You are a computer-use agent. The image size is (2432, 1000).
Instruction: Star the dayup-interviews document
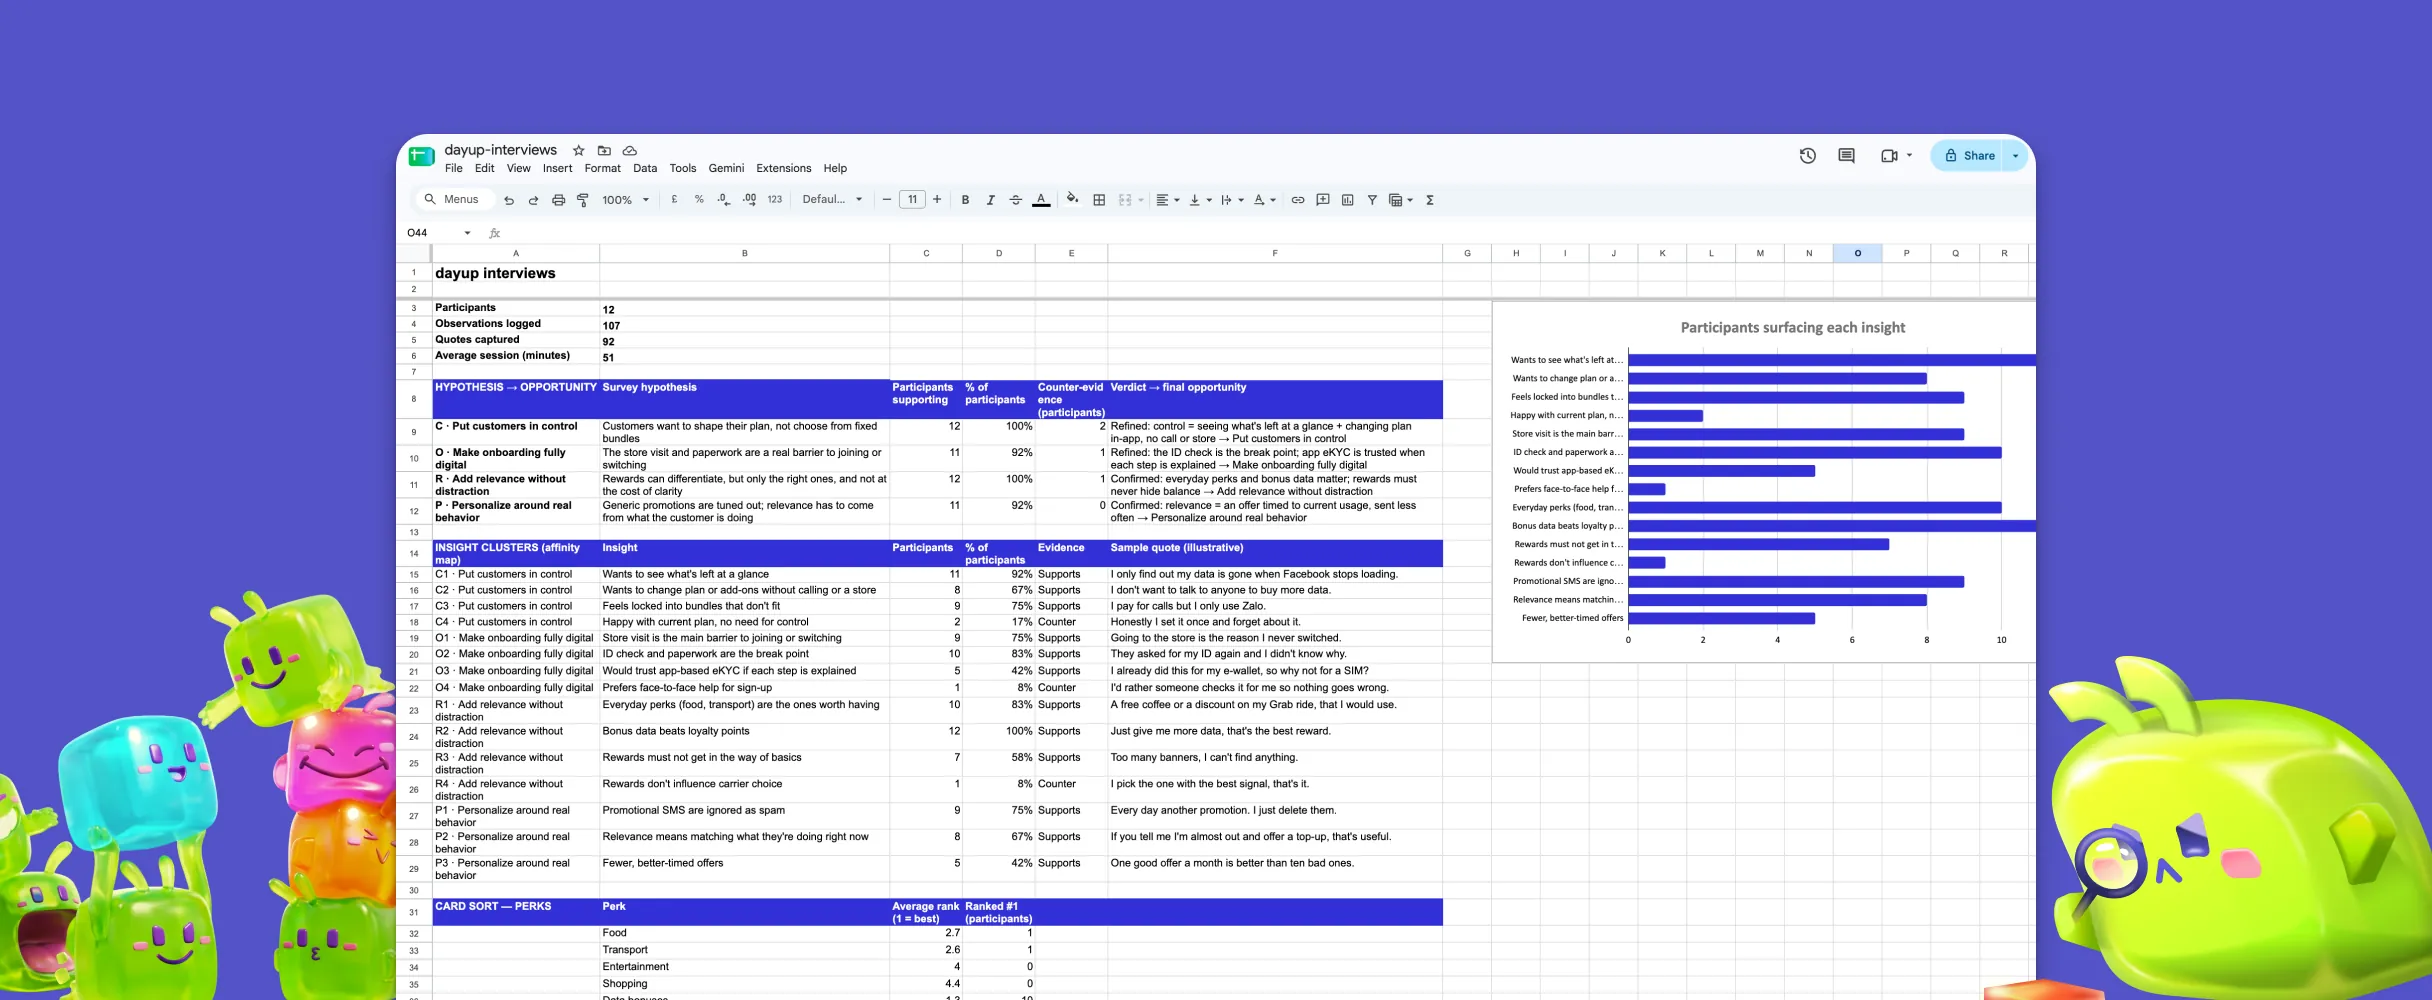tap(578, 150)
